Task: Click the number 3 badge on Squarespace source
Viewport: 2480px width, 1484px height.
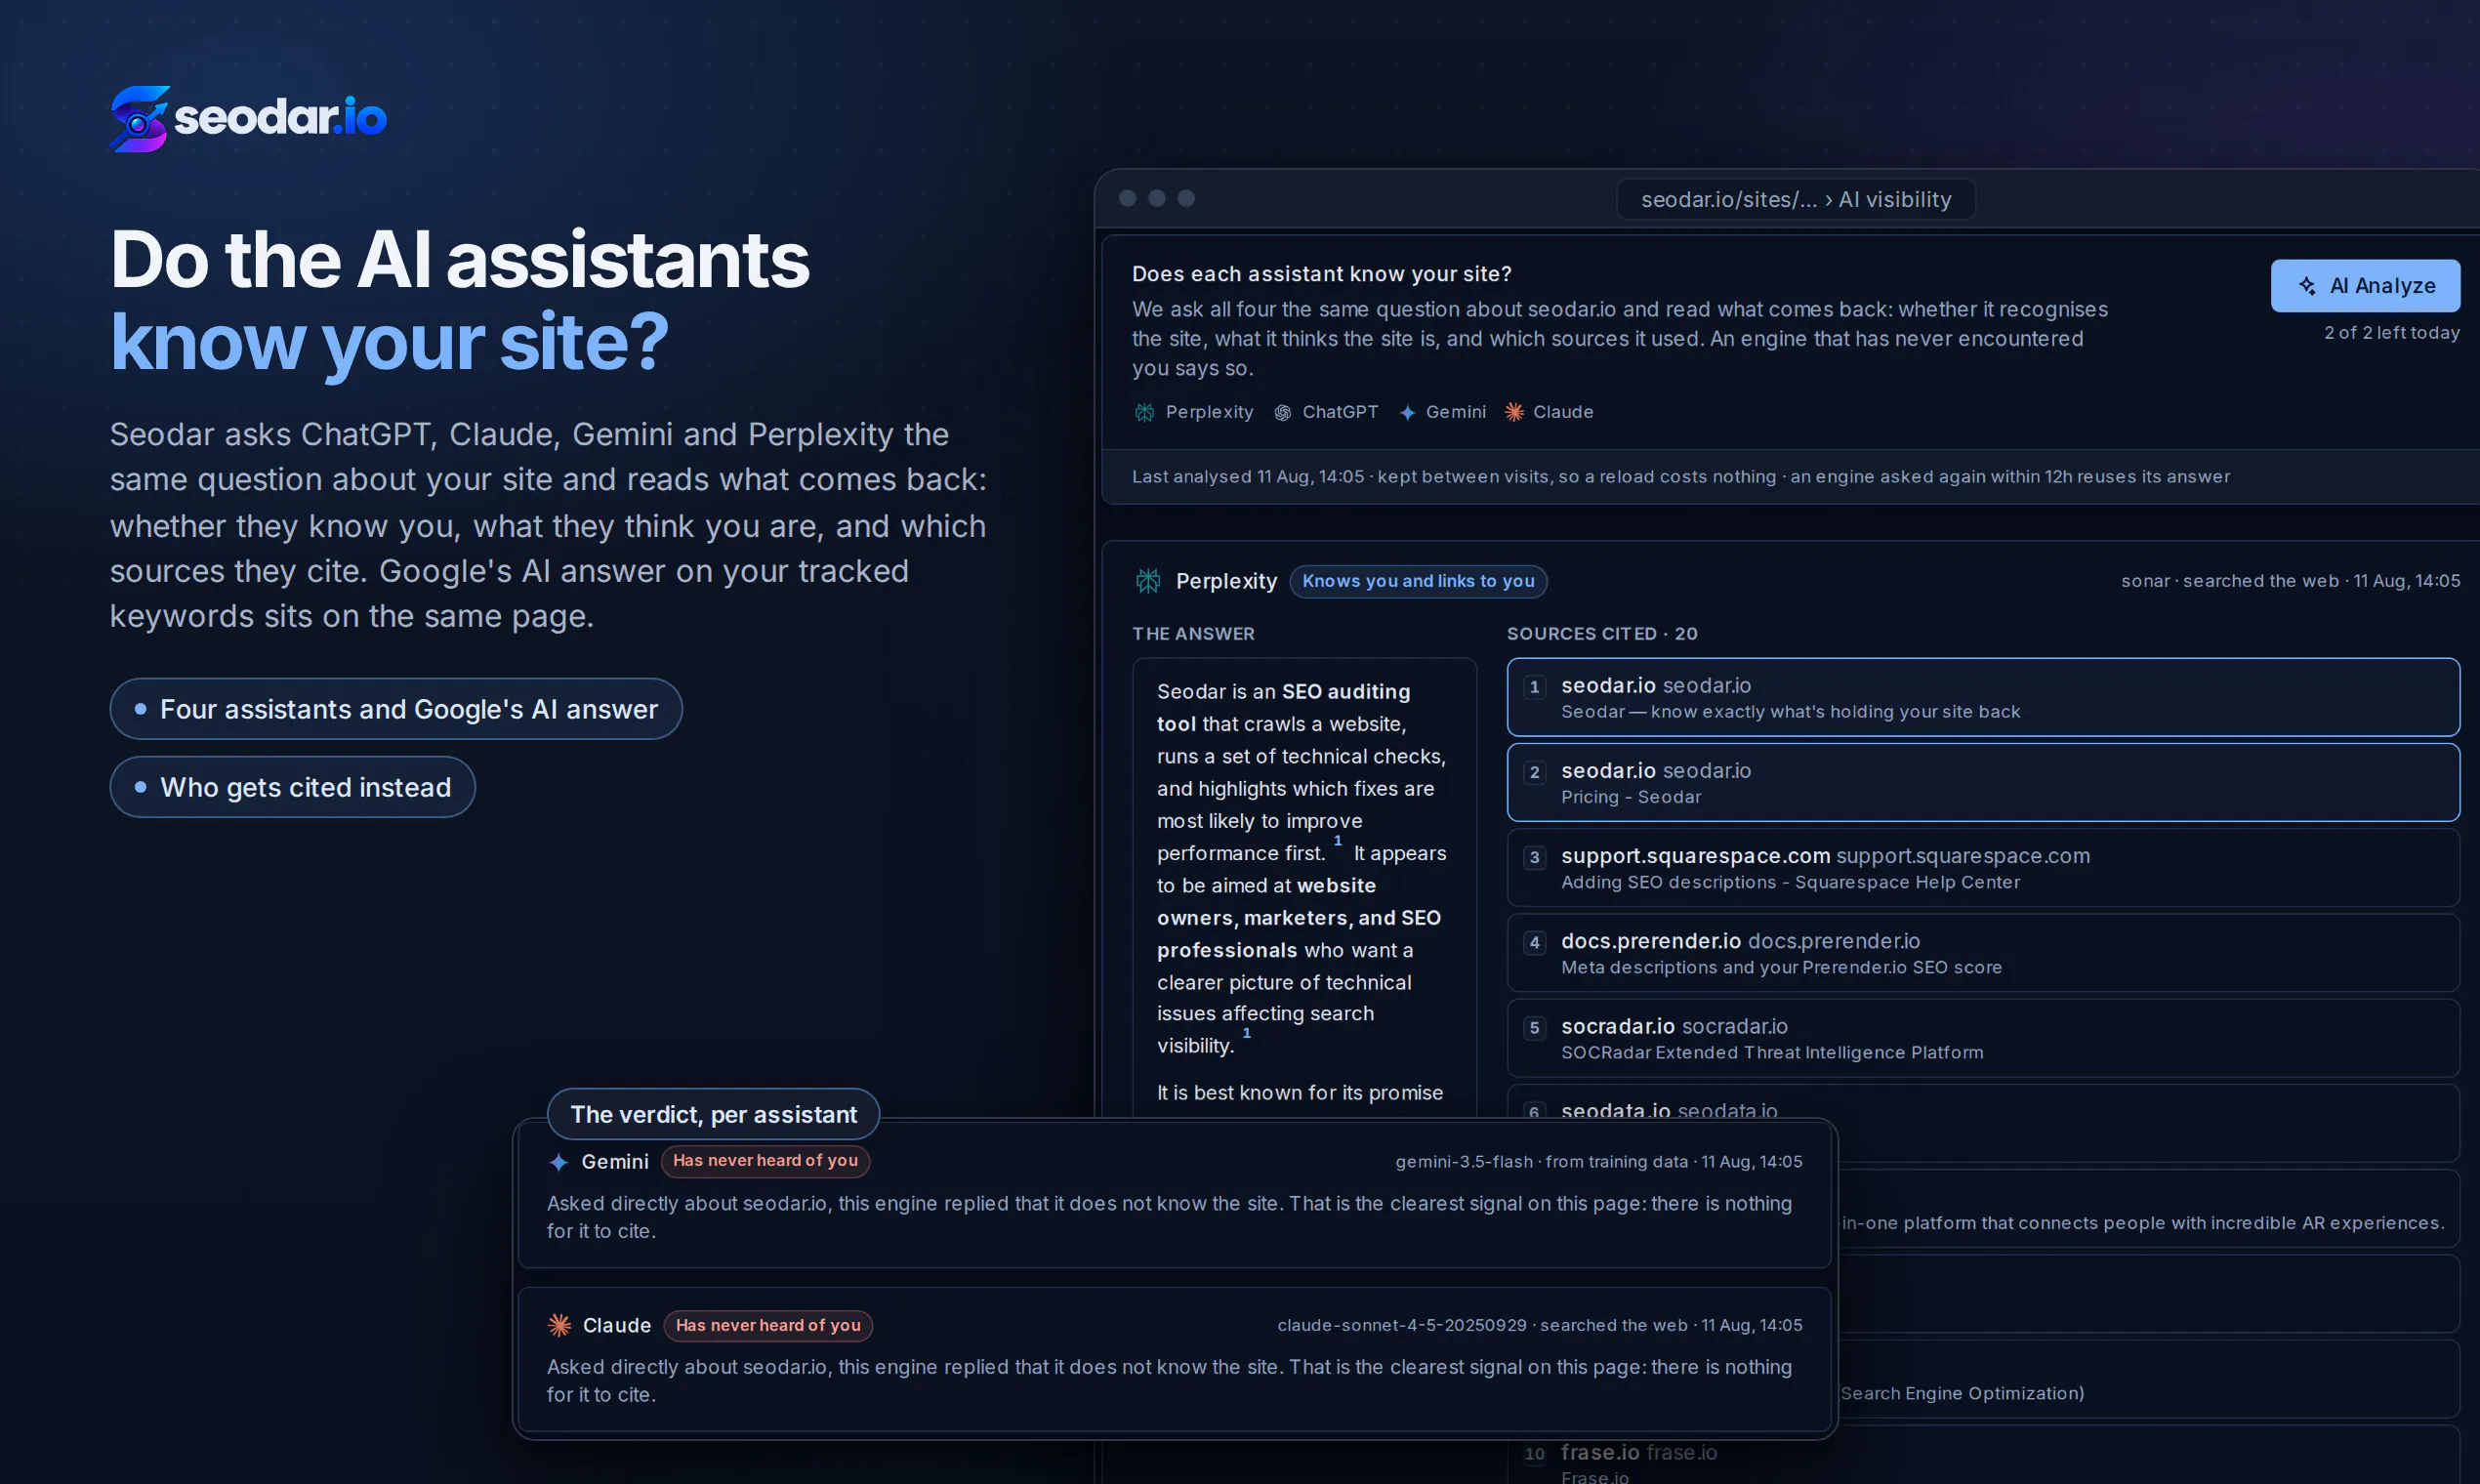Action: tap(1534, 857)
